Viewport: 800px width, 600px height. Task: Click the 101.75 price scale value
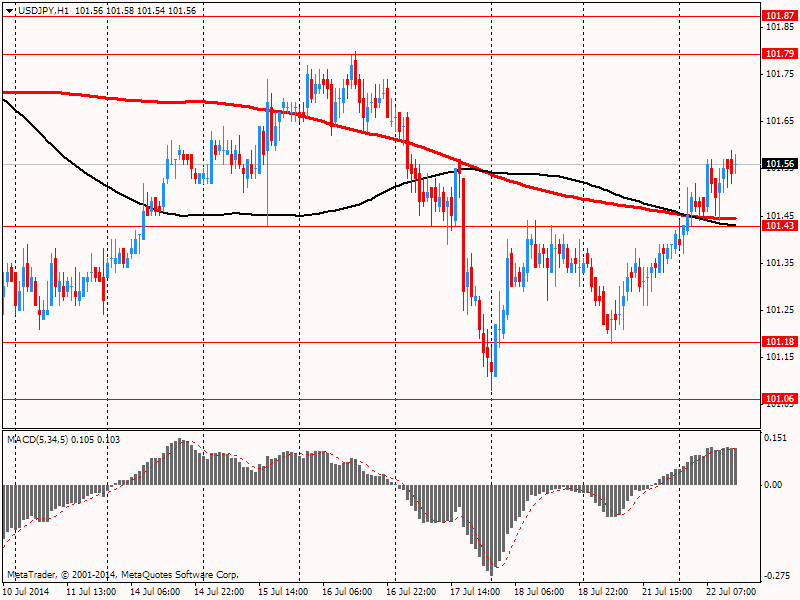click(780, 74)
